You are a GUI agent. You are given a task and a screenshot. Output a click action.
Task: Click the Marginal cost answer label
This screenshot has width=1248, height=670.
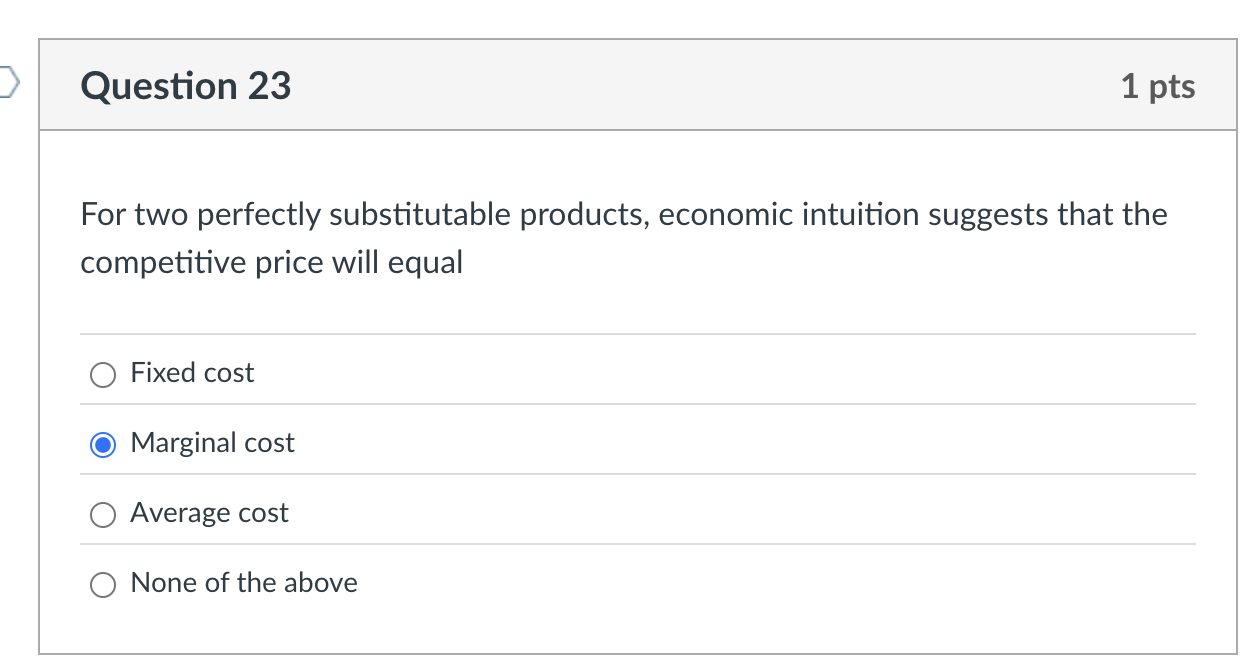(x=212, y=442)
